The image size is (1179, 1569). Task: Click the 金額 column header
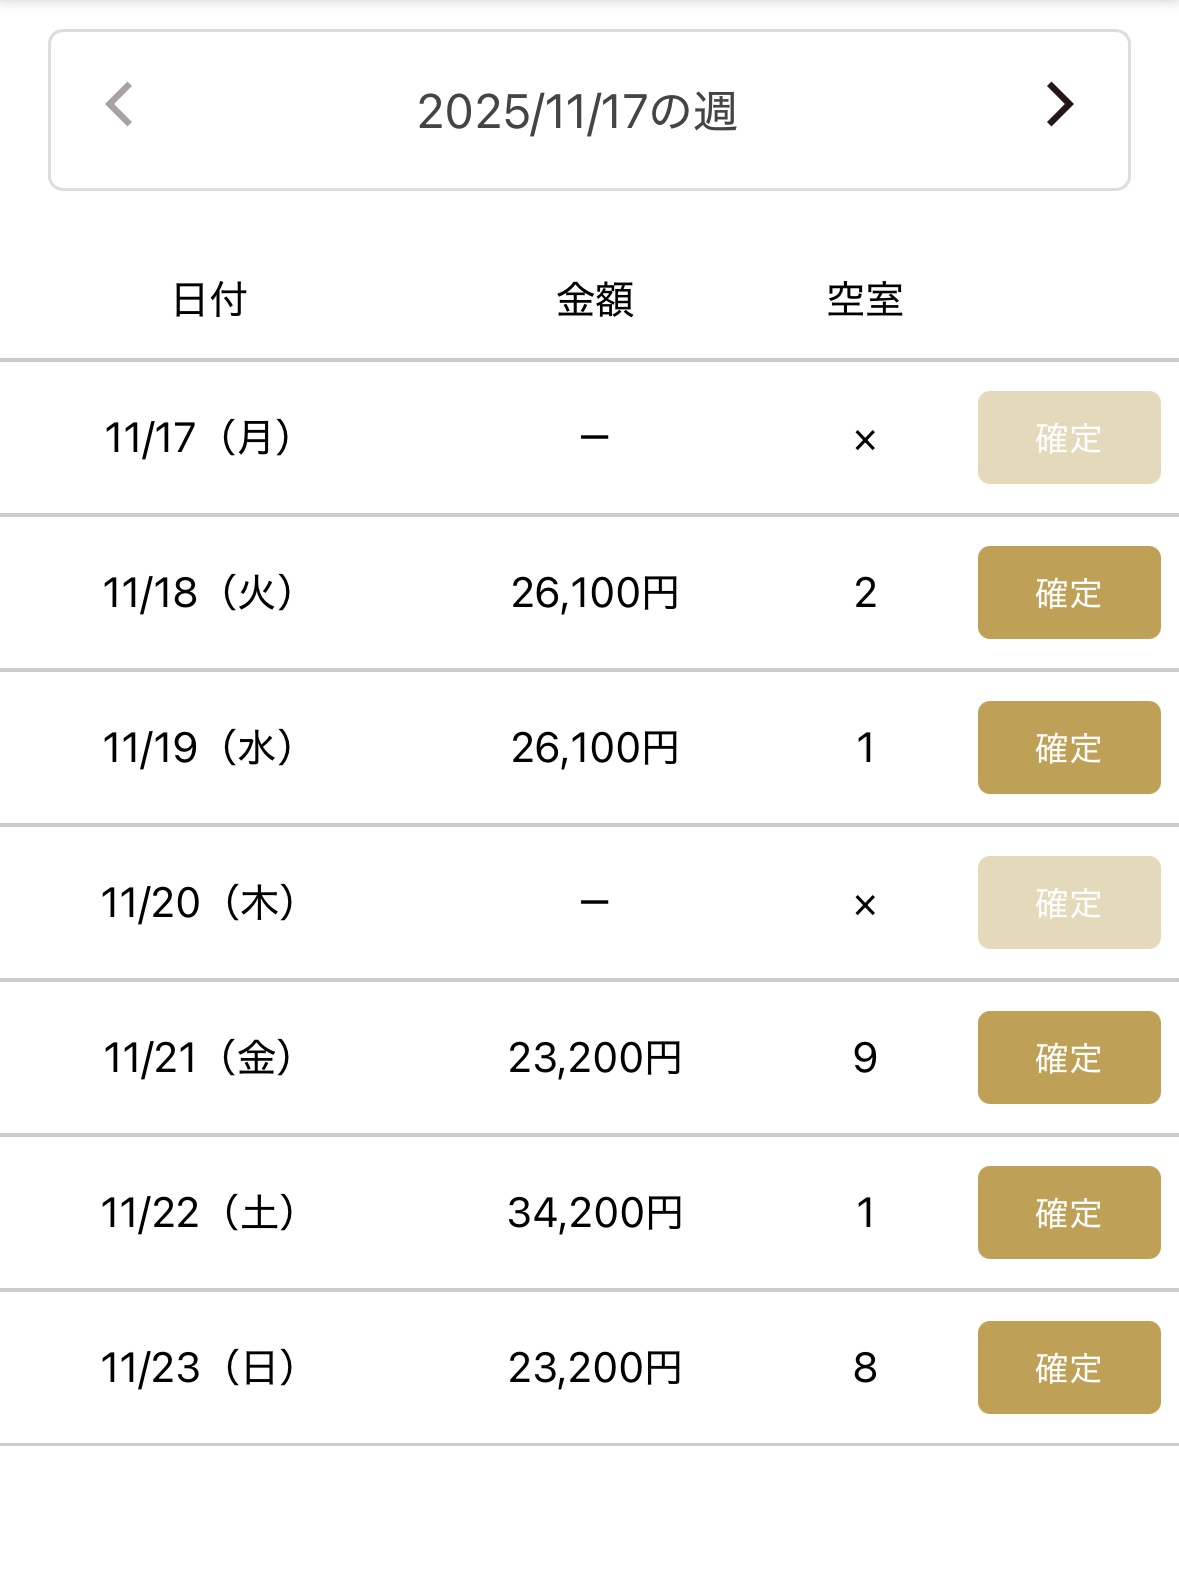[x=595, y=299]
